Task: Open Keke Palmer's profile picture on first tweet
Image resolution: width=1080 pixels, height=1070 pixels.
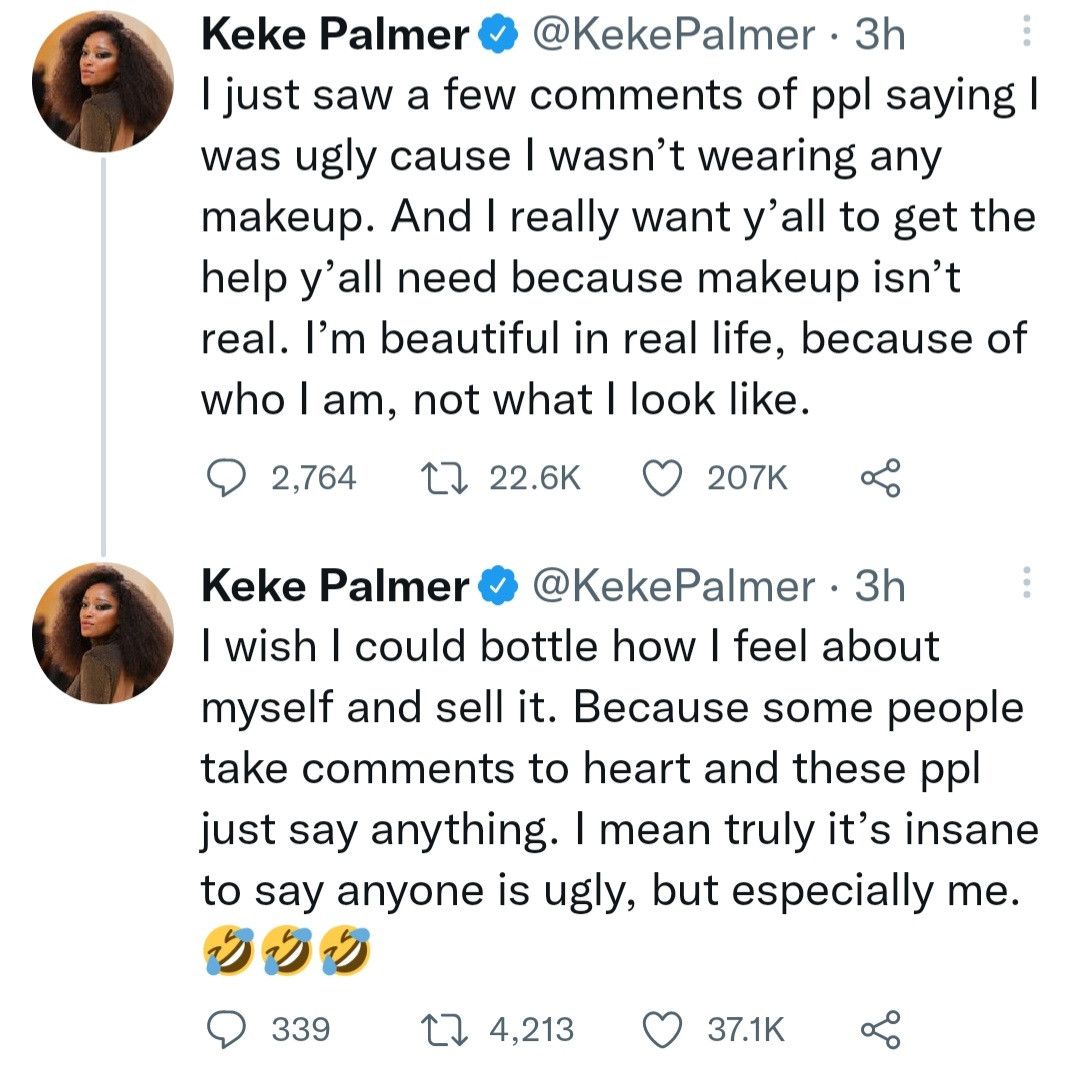Action: pyautogui.click(x=103, y=82)
